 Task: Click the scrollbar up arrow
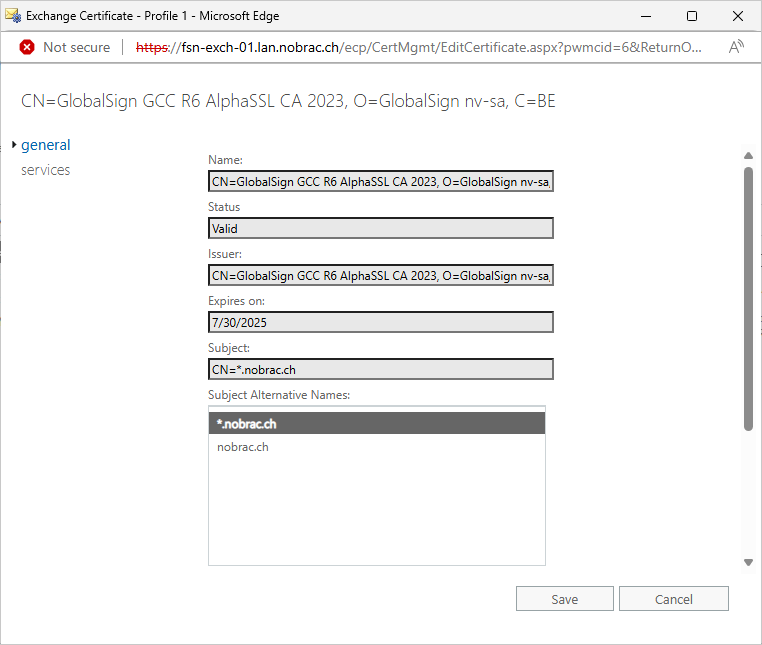pyautogui.click(x=748, y=156)
